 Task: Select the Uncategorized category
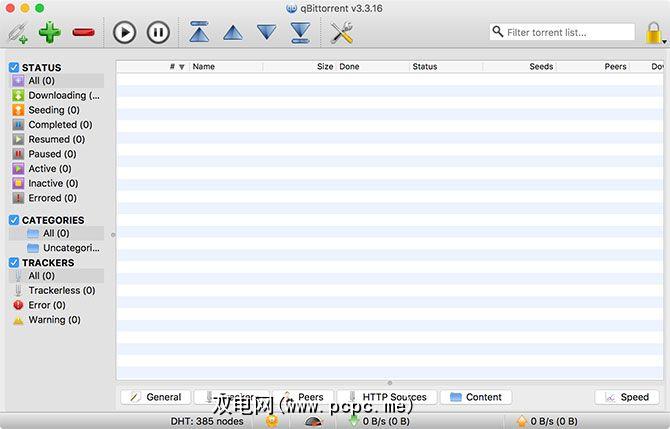56,248
